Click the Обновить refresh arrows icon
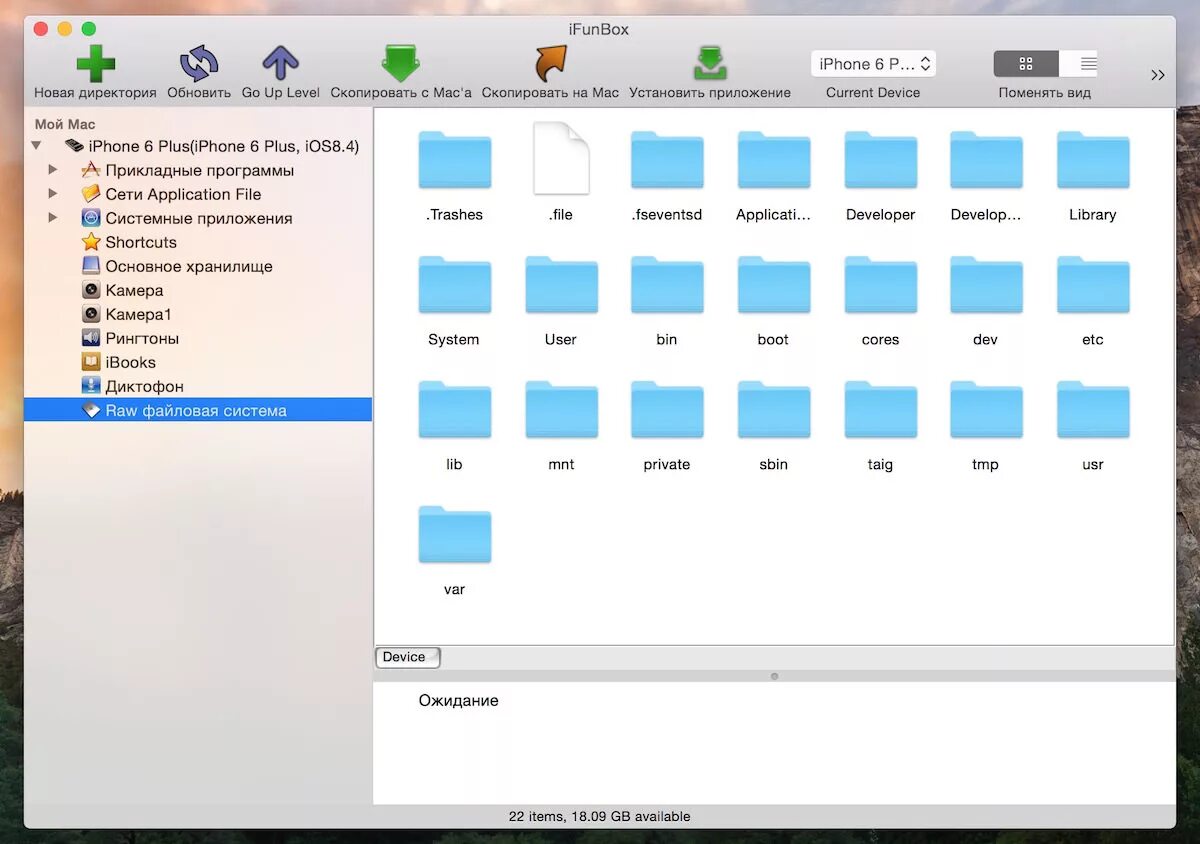 199,64
